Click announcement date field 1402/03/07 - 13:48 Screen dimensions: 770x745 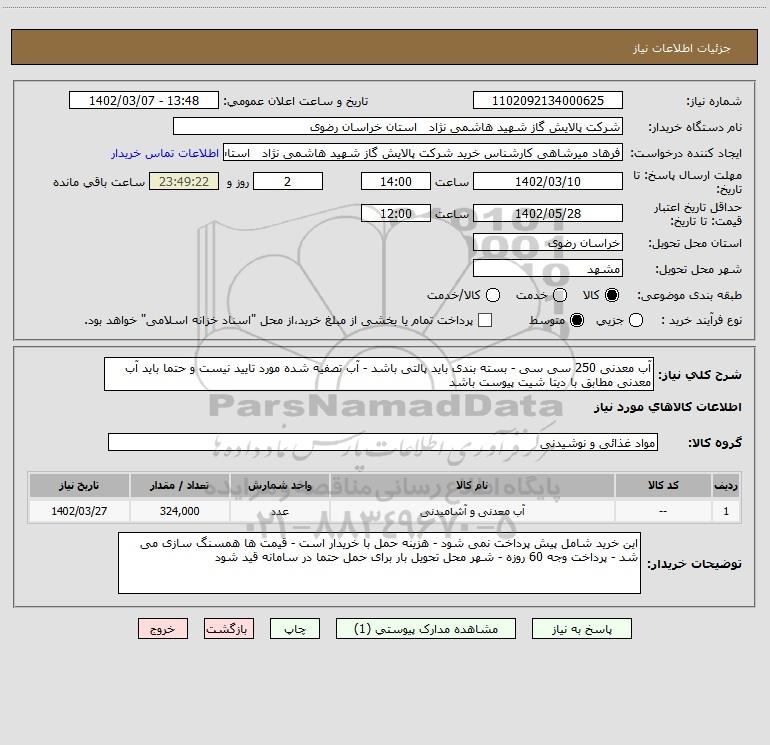tap(144, 100)
